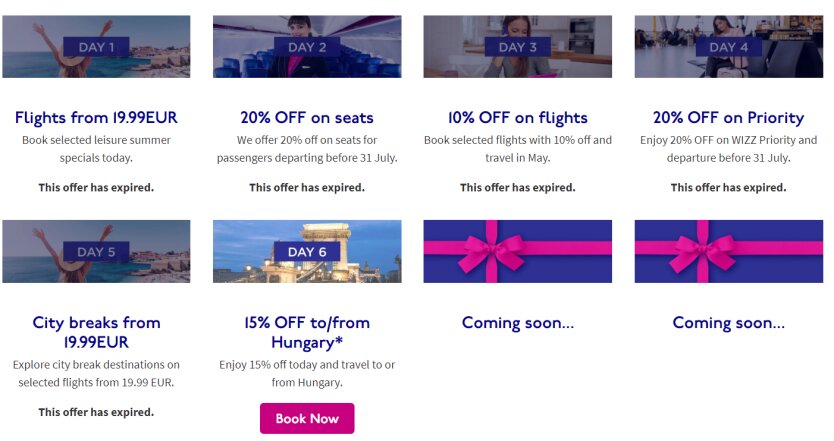The width and height of the screenshot is (834, 441).
Task: Click the Book Now button
Action: pyautogui.click(x=307, y=418)
